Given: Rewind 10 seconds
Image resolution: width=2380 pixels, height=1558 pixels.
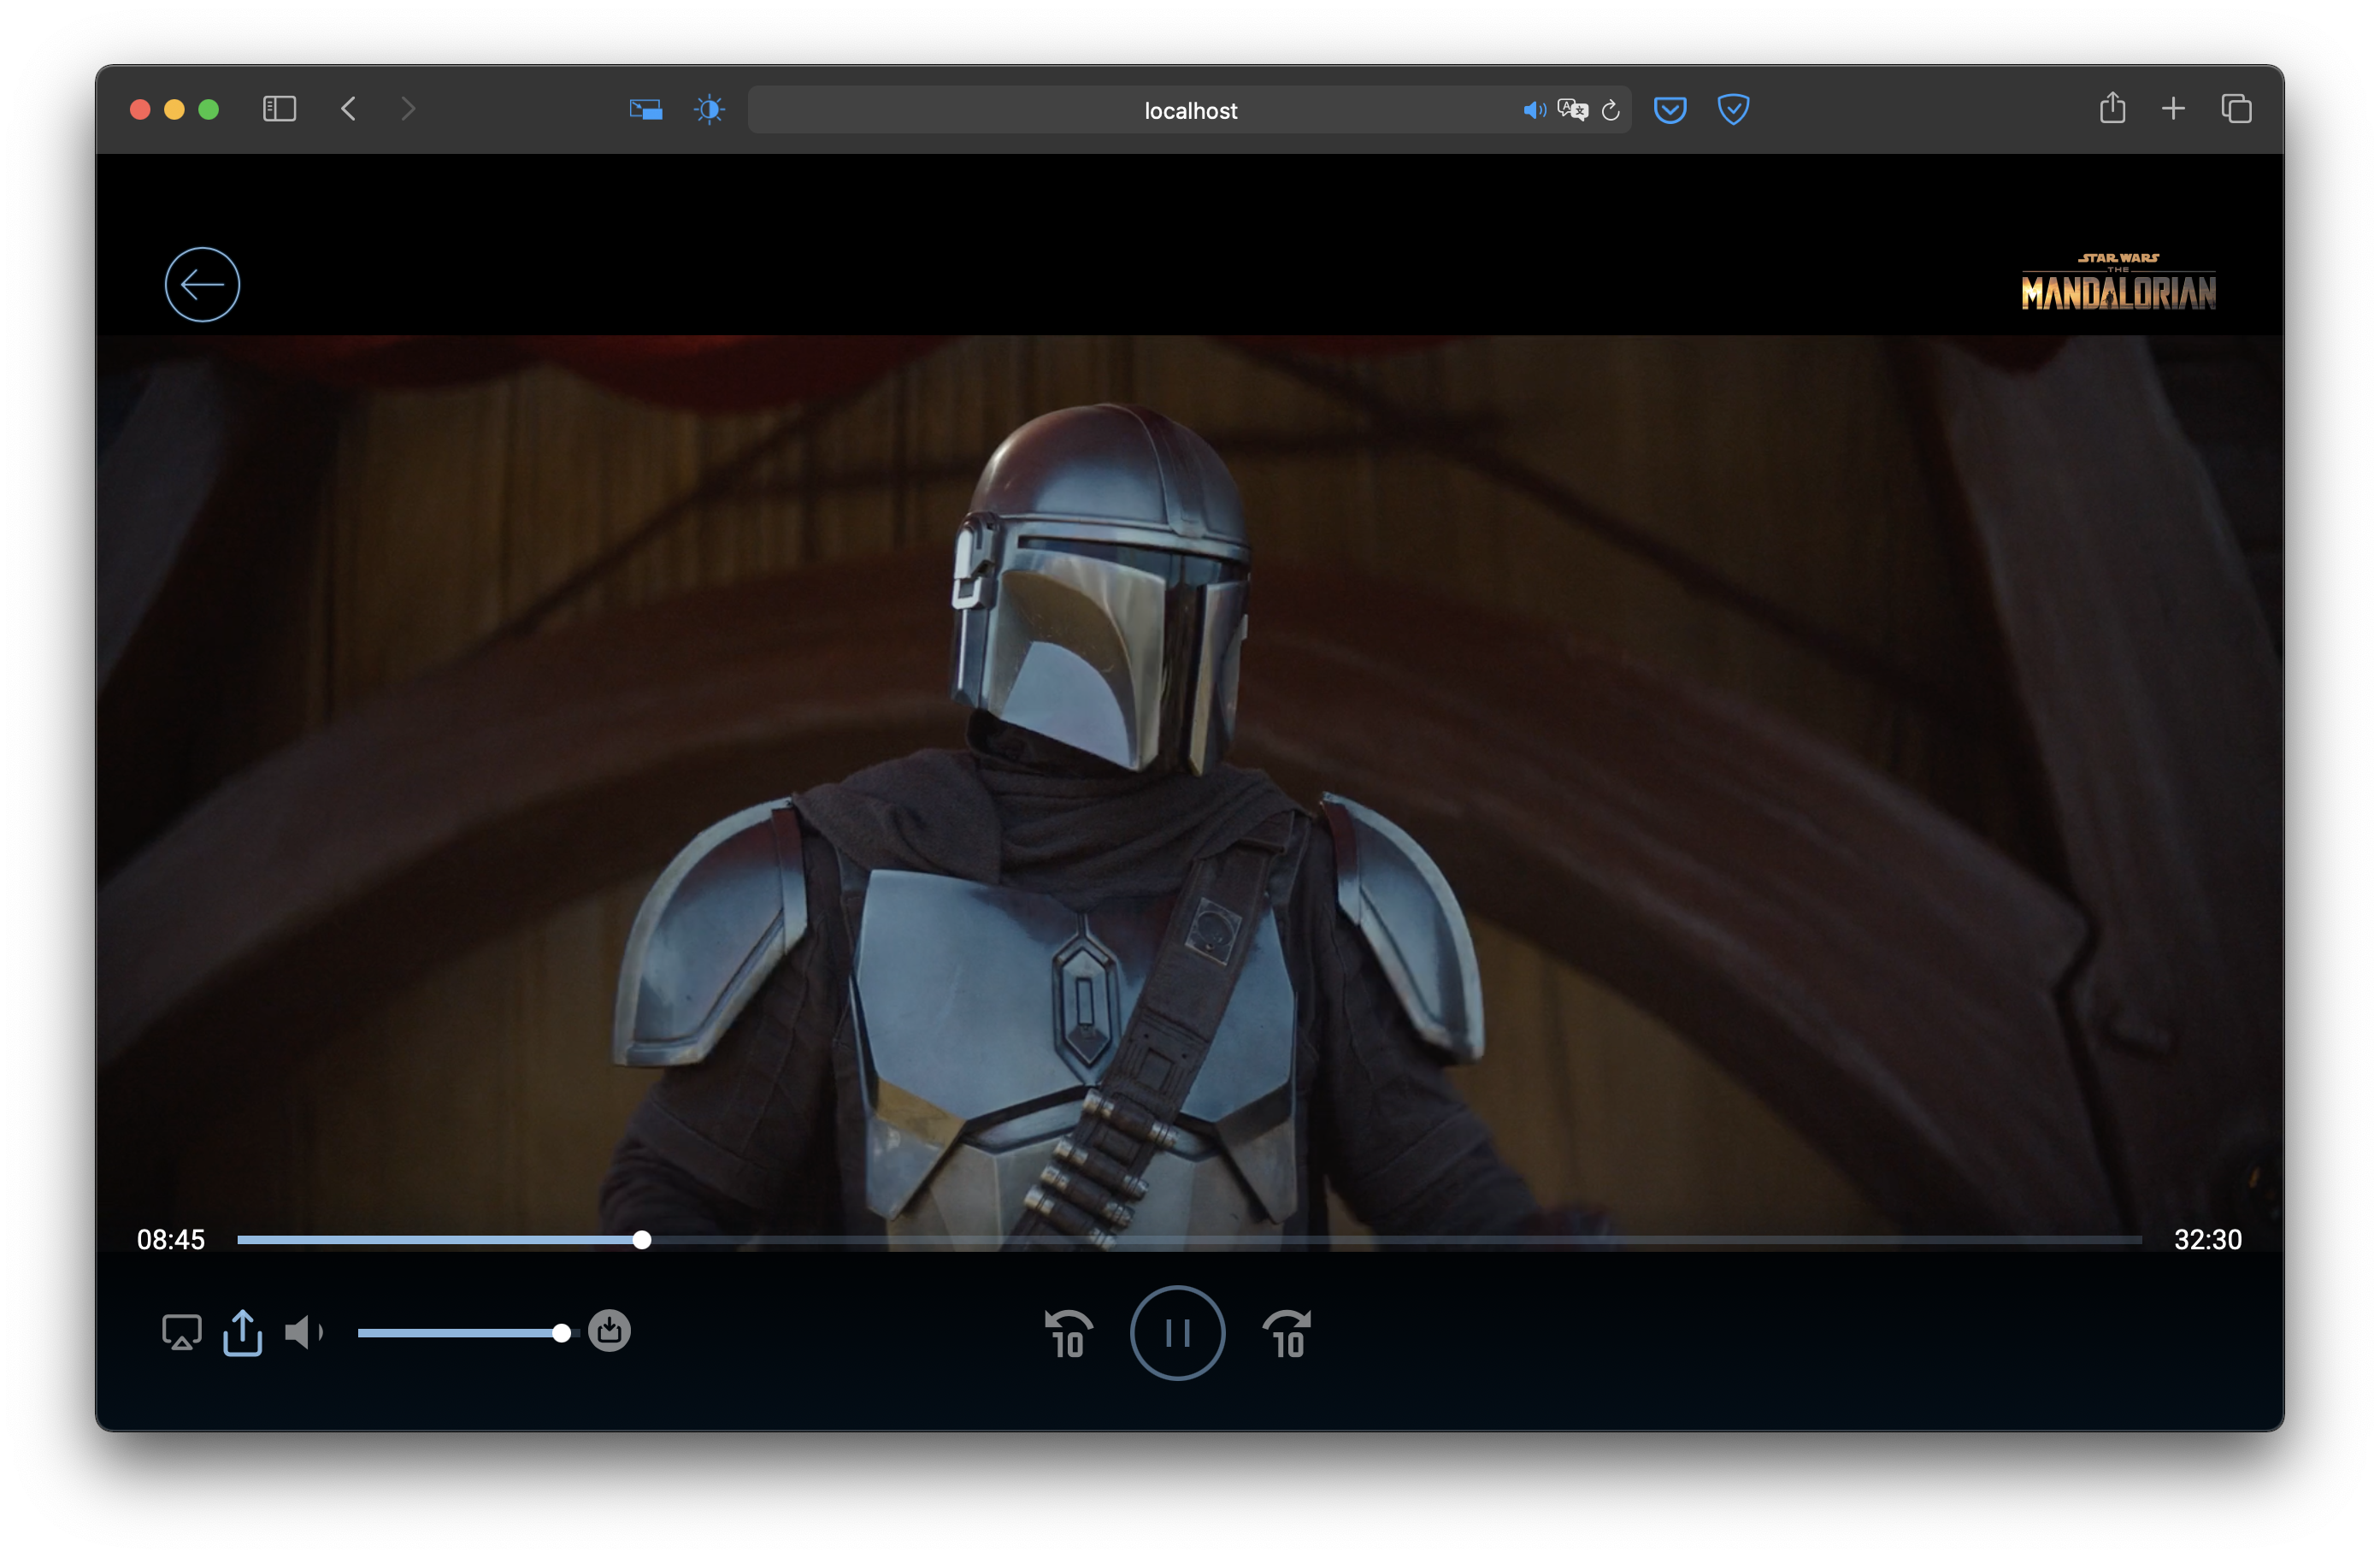Looking at the screenshot, I should pos(1068,1334).
